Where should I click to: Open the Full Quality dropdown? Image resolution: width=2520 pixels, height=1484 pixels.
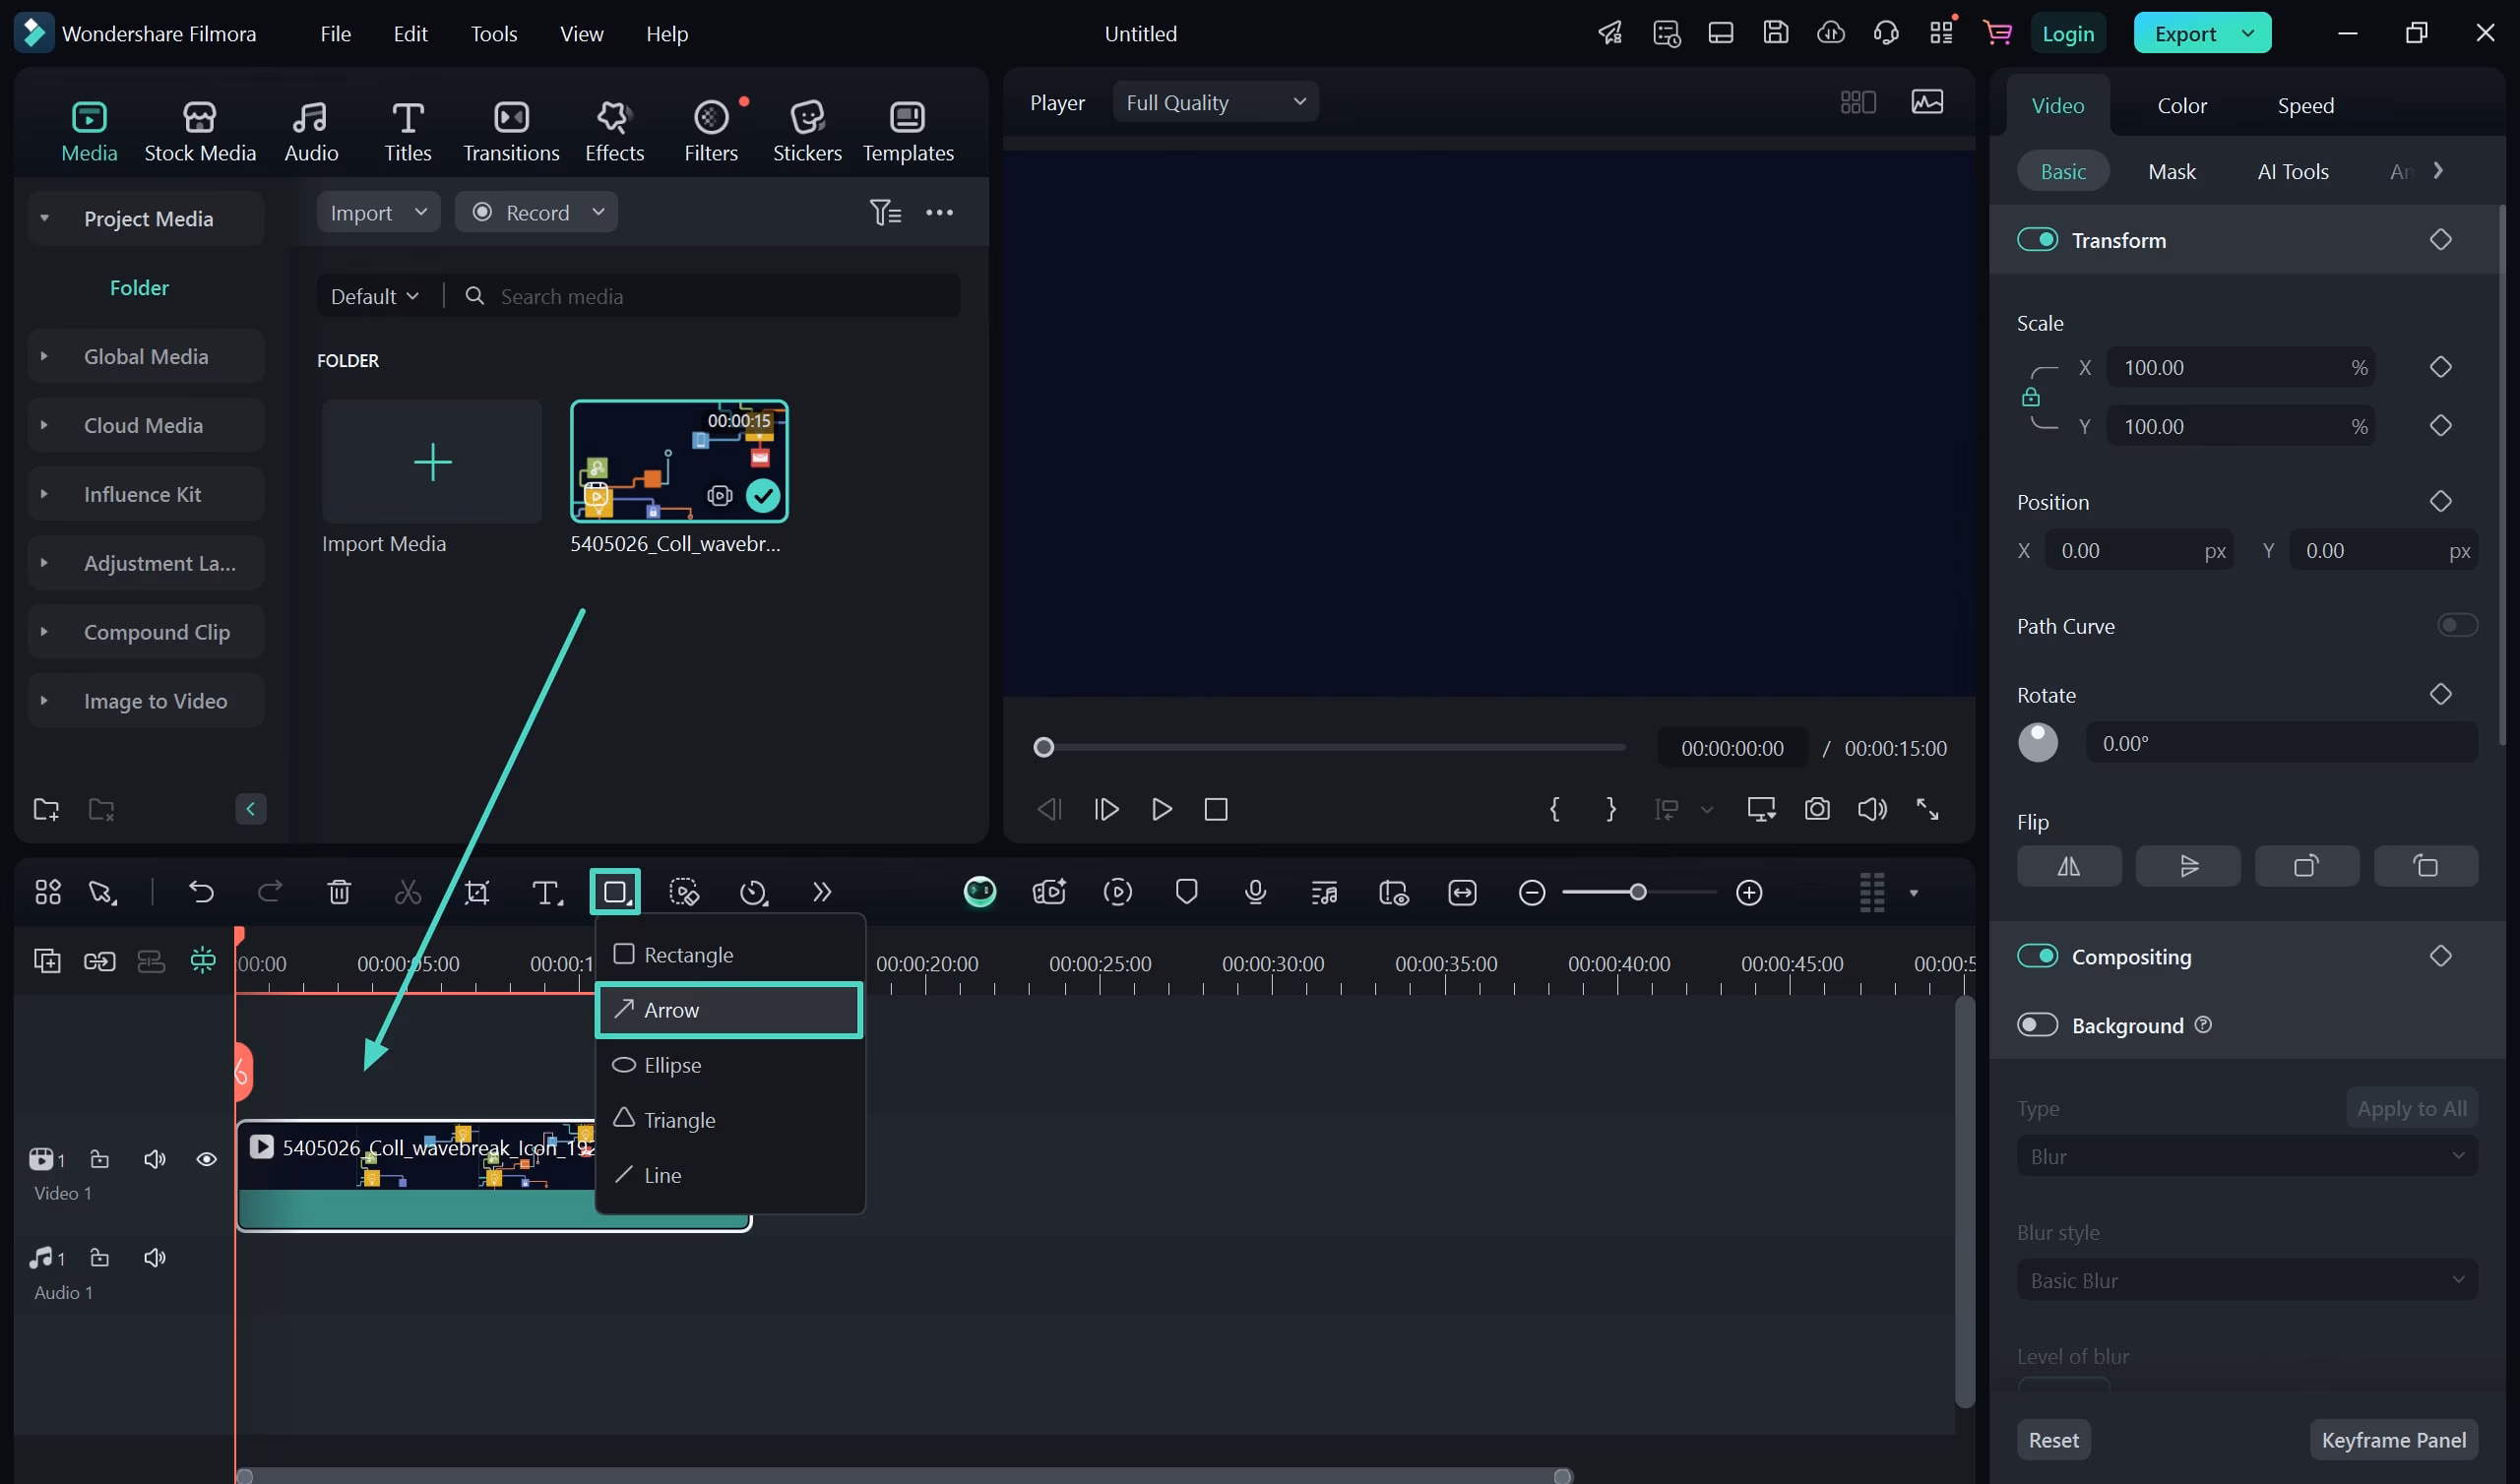click(1215, 102)
